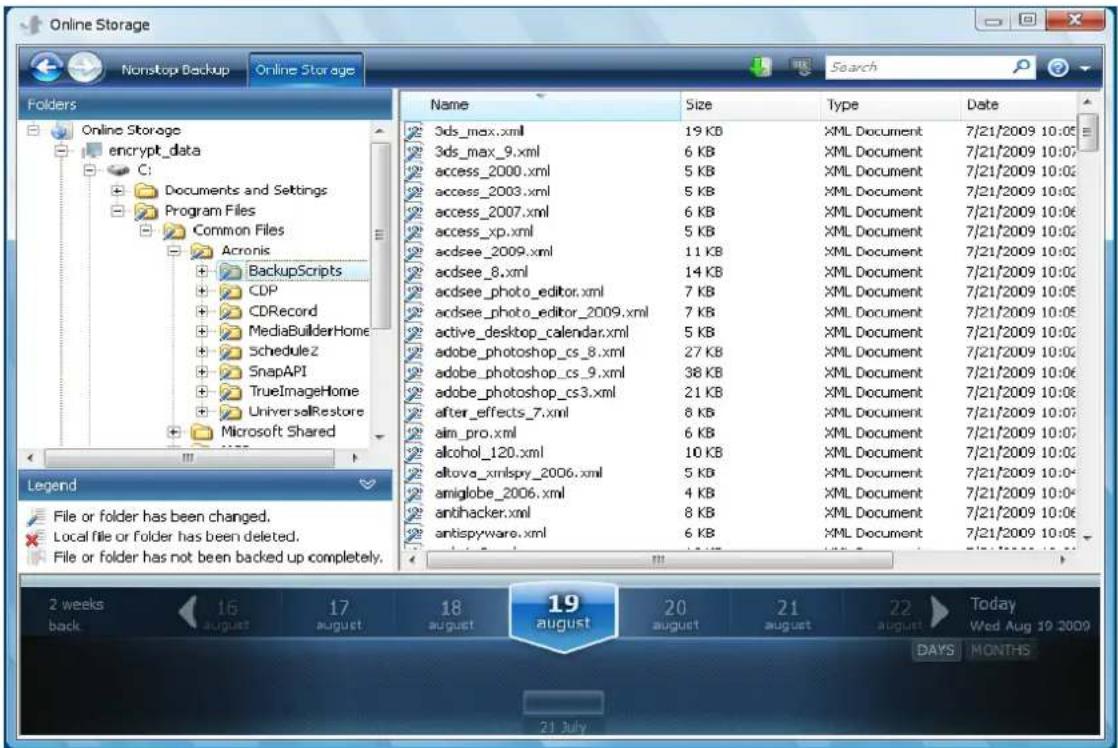
Task: Move timeline back with left arrow
Action: click(188, 612)
